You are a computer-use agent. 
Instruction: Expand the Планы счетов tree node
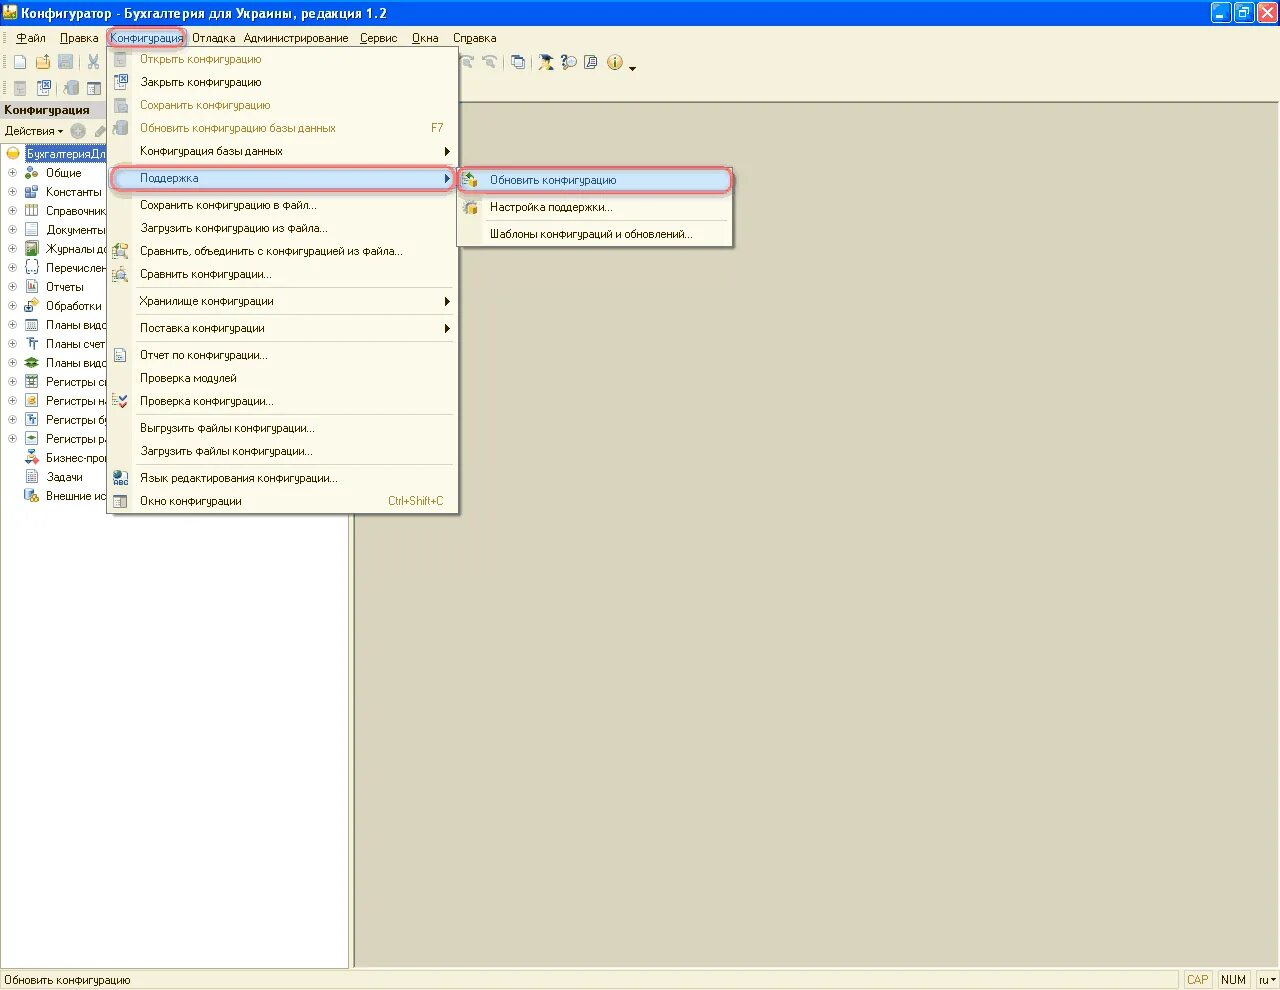12,344
